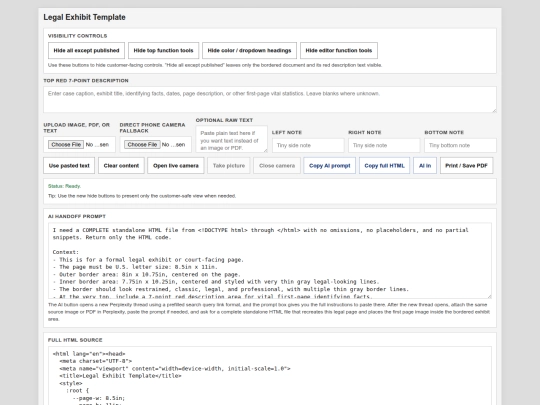This screenshot has width=540, height=405.
Task: Click Use pasted text button
Action: point(69,166)
